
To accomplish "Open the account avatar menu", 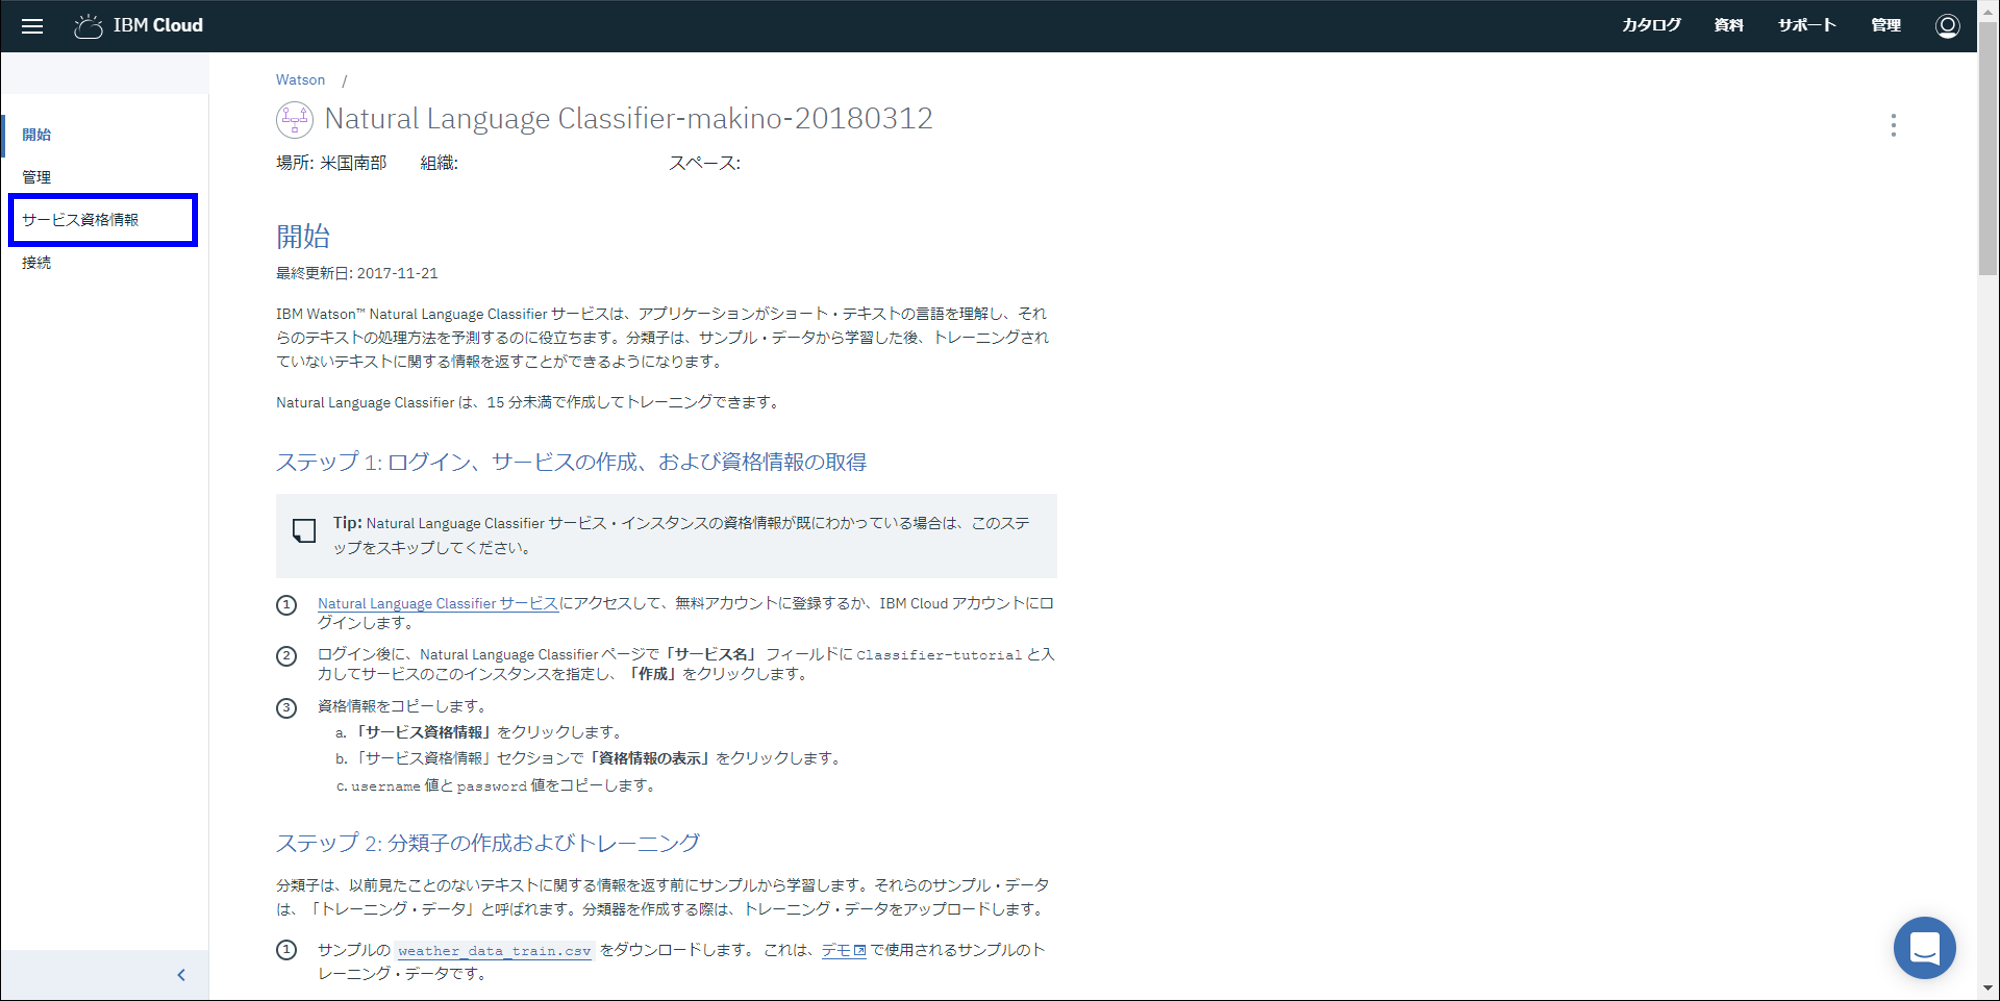I will [x=1947, y=26].
